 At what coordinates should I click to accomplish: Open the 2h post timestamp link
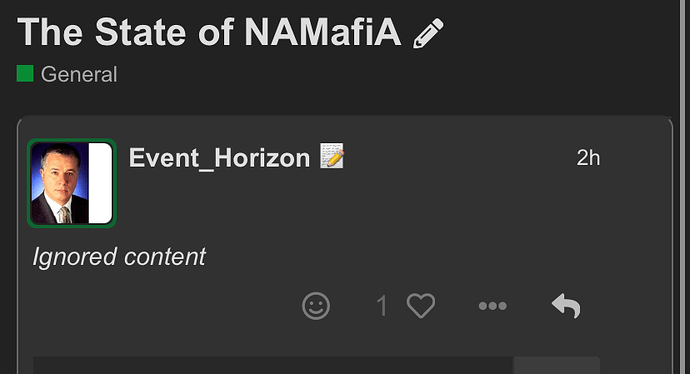point(588,158)
